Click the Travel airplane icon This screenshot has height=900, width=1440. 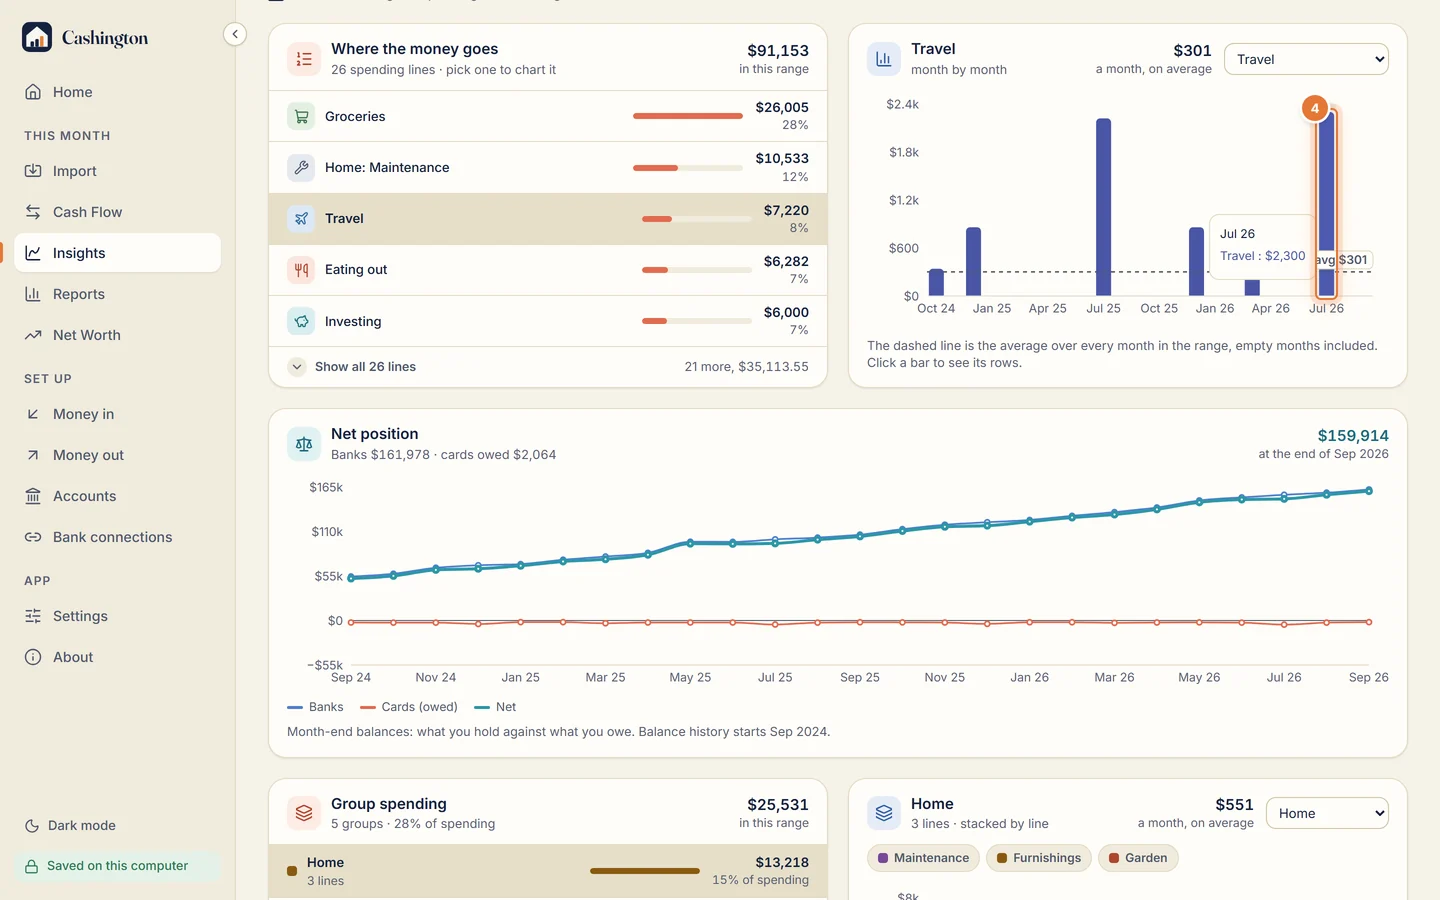click(x=301, y=219)
